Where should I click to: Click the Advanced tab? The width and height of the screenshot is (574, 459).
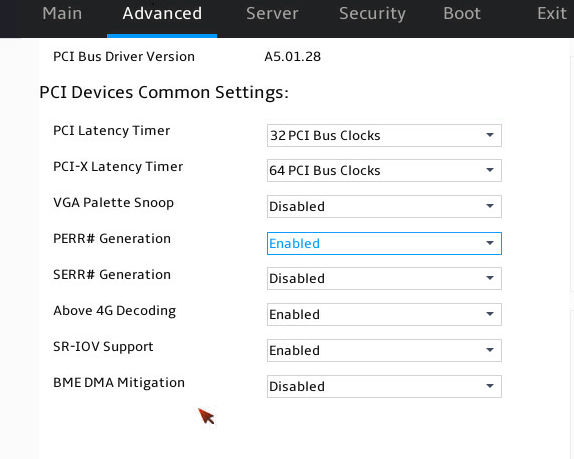162,14
